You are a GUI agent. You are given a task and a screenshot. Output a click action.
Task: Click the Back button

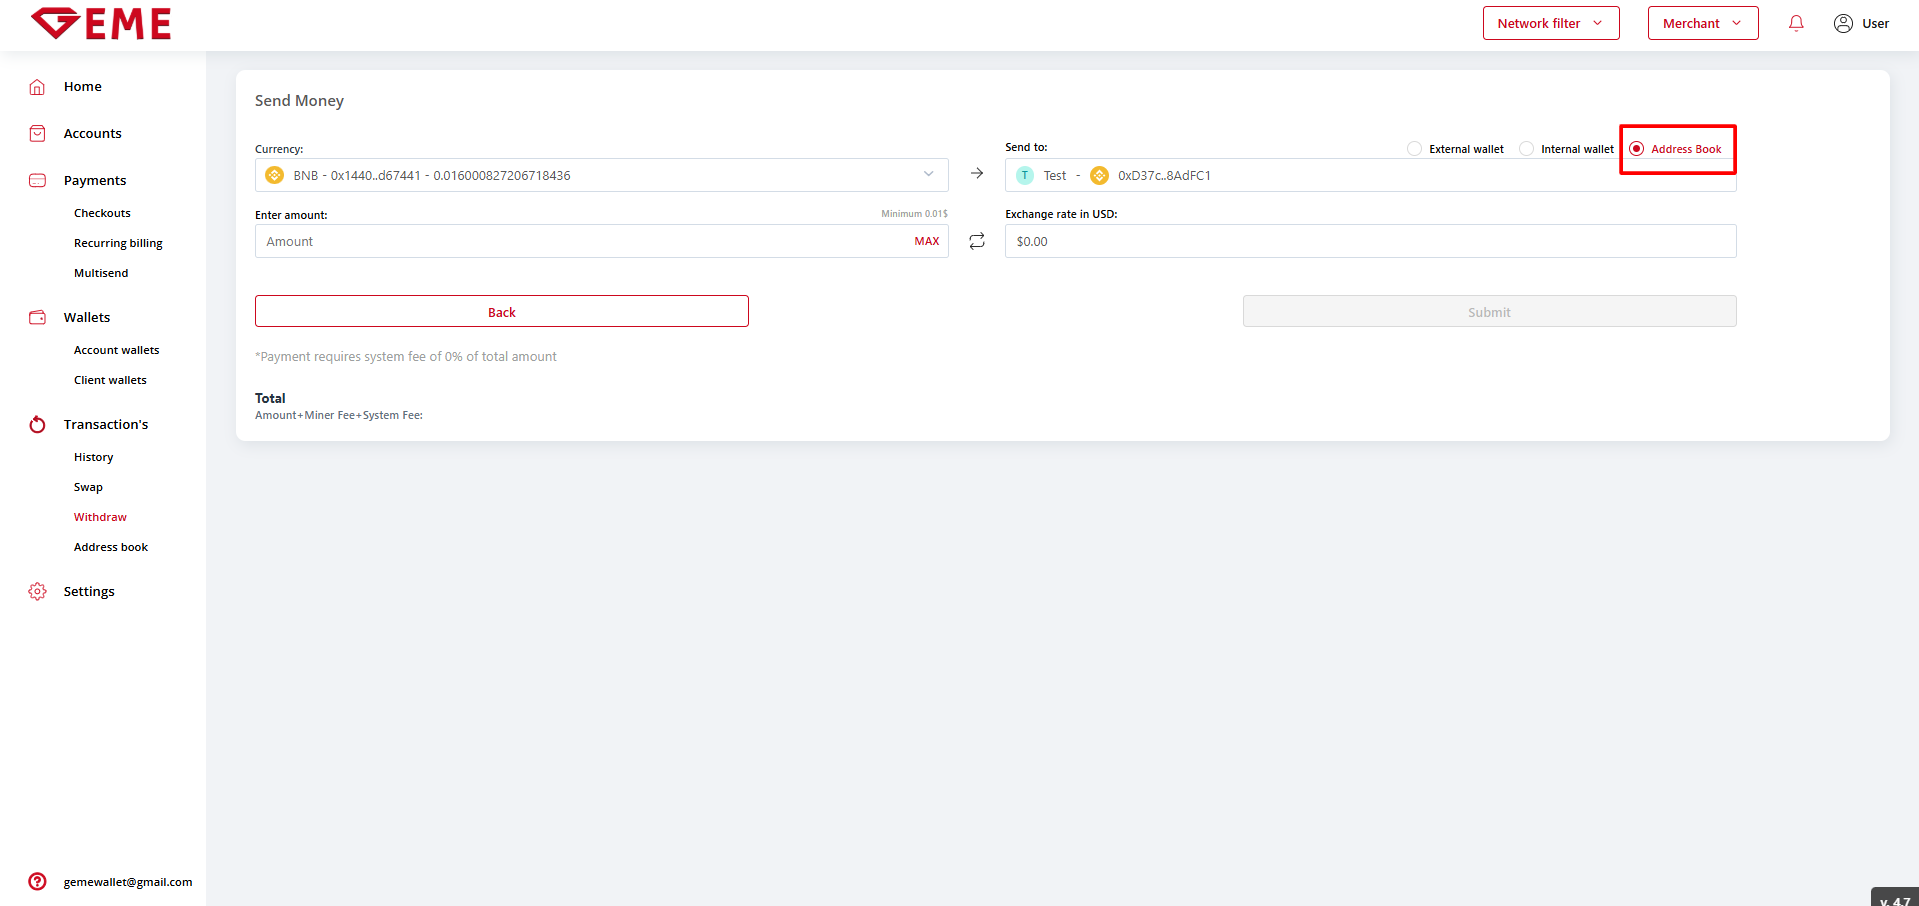[501, 312]
